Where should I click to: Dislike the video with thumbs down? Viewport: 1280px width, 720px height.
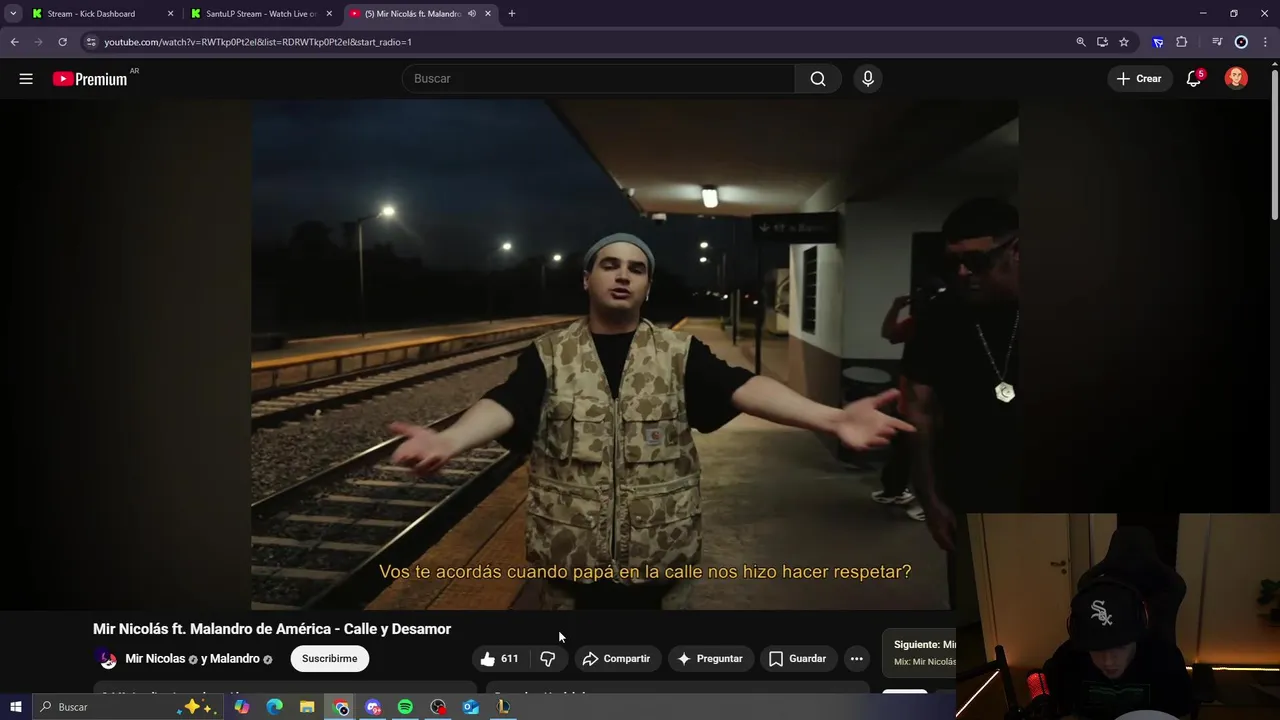tap(548, 659)
